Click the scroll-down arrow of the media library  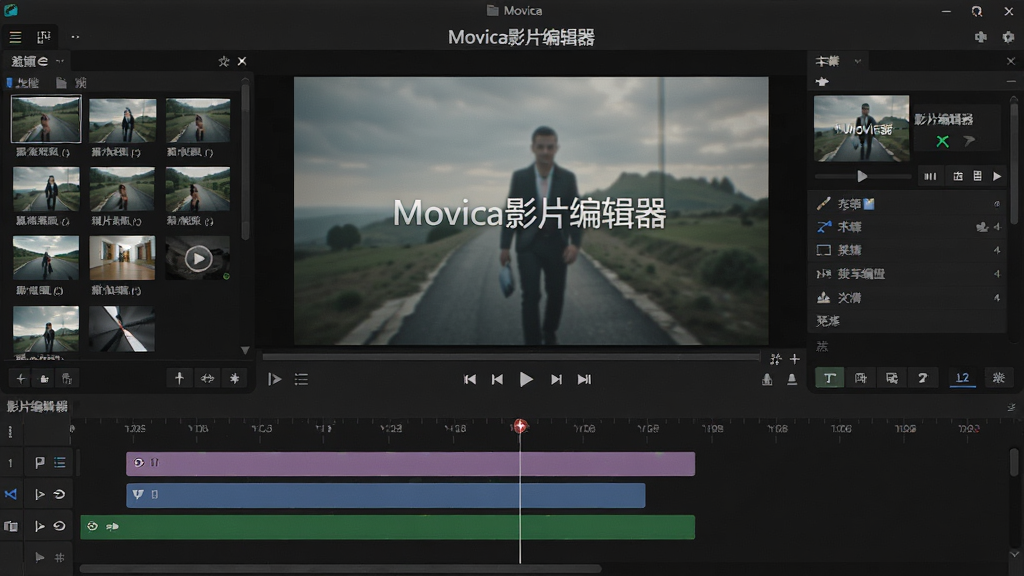[245, 351]
